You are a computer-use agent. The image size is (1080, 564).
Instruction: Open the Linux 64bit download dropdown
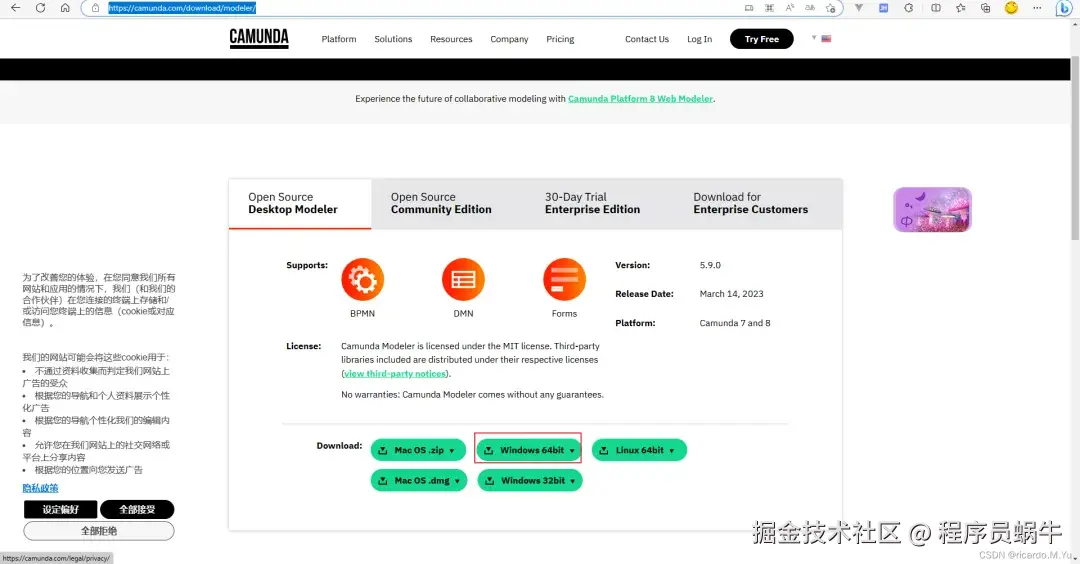639,450
